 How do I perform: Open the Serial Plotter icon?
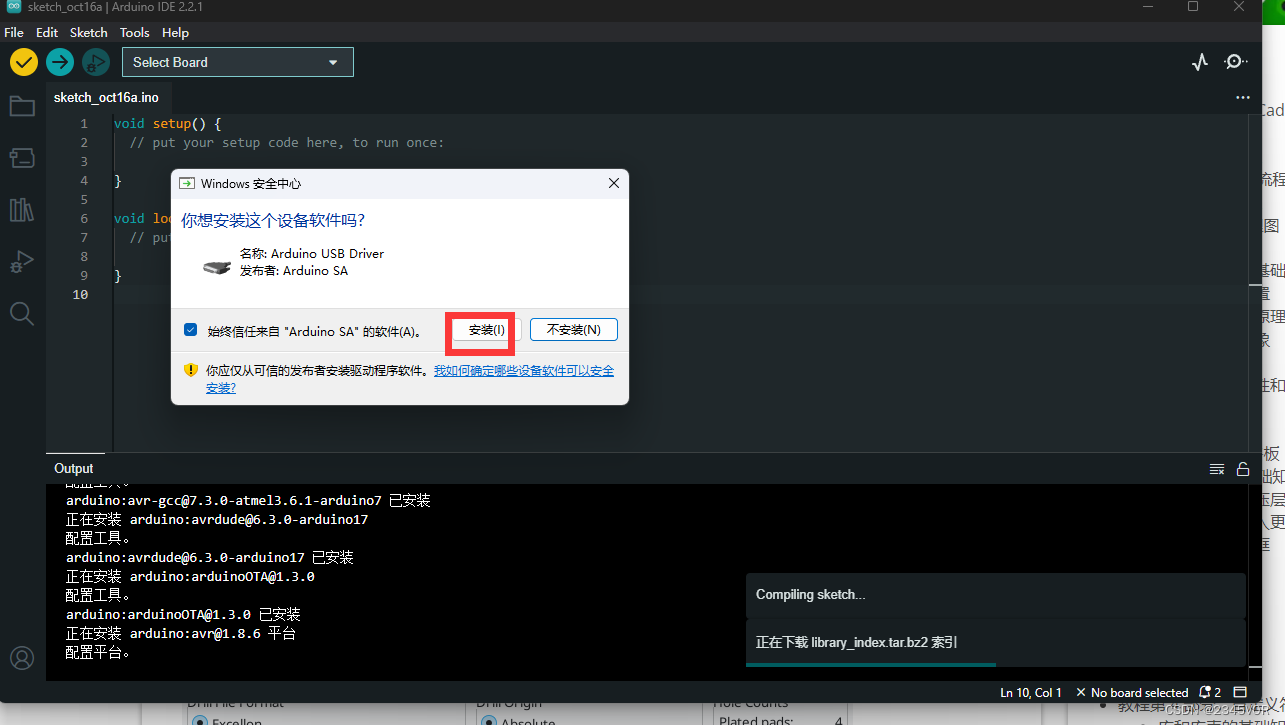(x=1200, y=62)
